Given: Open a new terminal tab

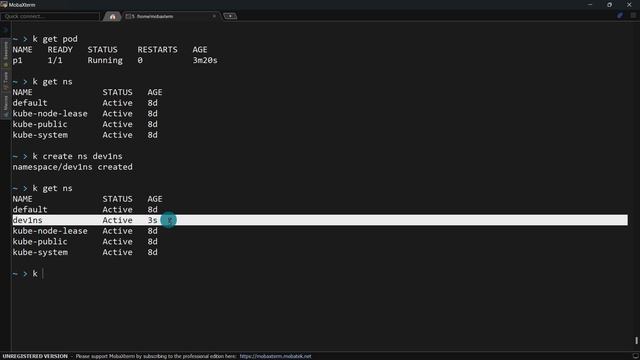Looking at the screenshot, I should tap(230, 16).
